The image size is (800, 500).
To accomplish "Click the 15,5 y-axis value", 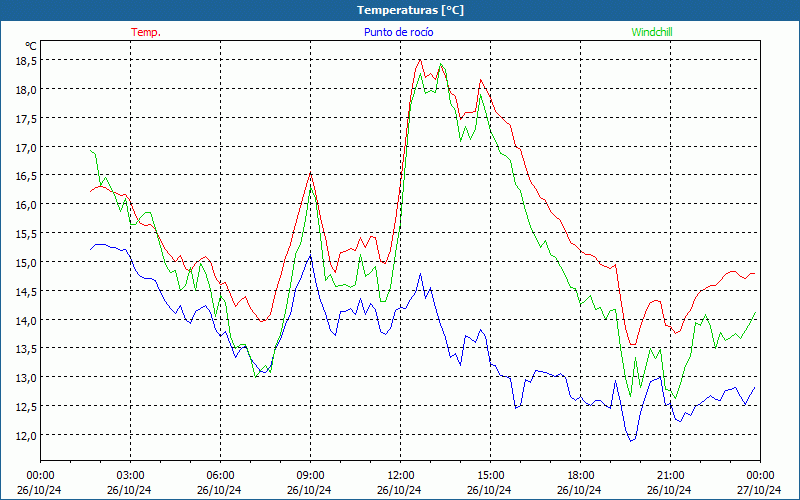I will tap(26, 234).
